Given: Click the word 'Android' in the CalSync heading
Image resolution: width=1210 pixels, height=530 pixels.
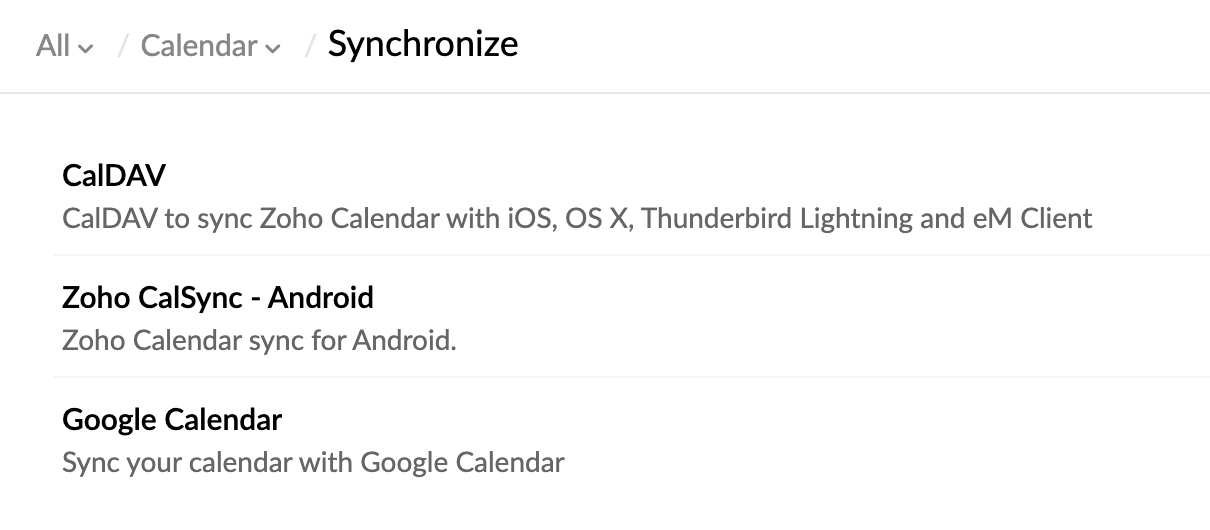Looking at the screenshot, I should click(x=320, y=297).
